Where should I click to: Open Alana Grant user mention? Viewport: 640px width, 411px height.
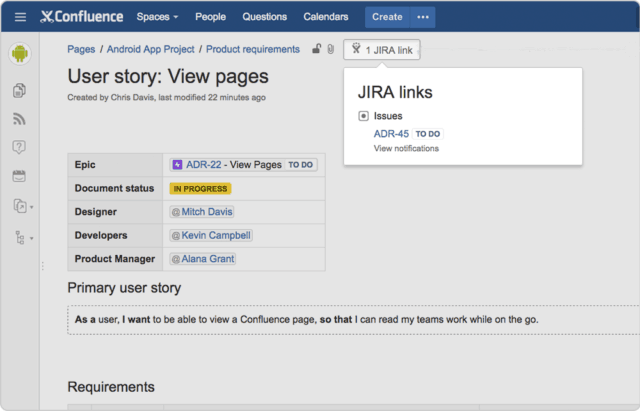pyautogui.click(x=203, y=259)
